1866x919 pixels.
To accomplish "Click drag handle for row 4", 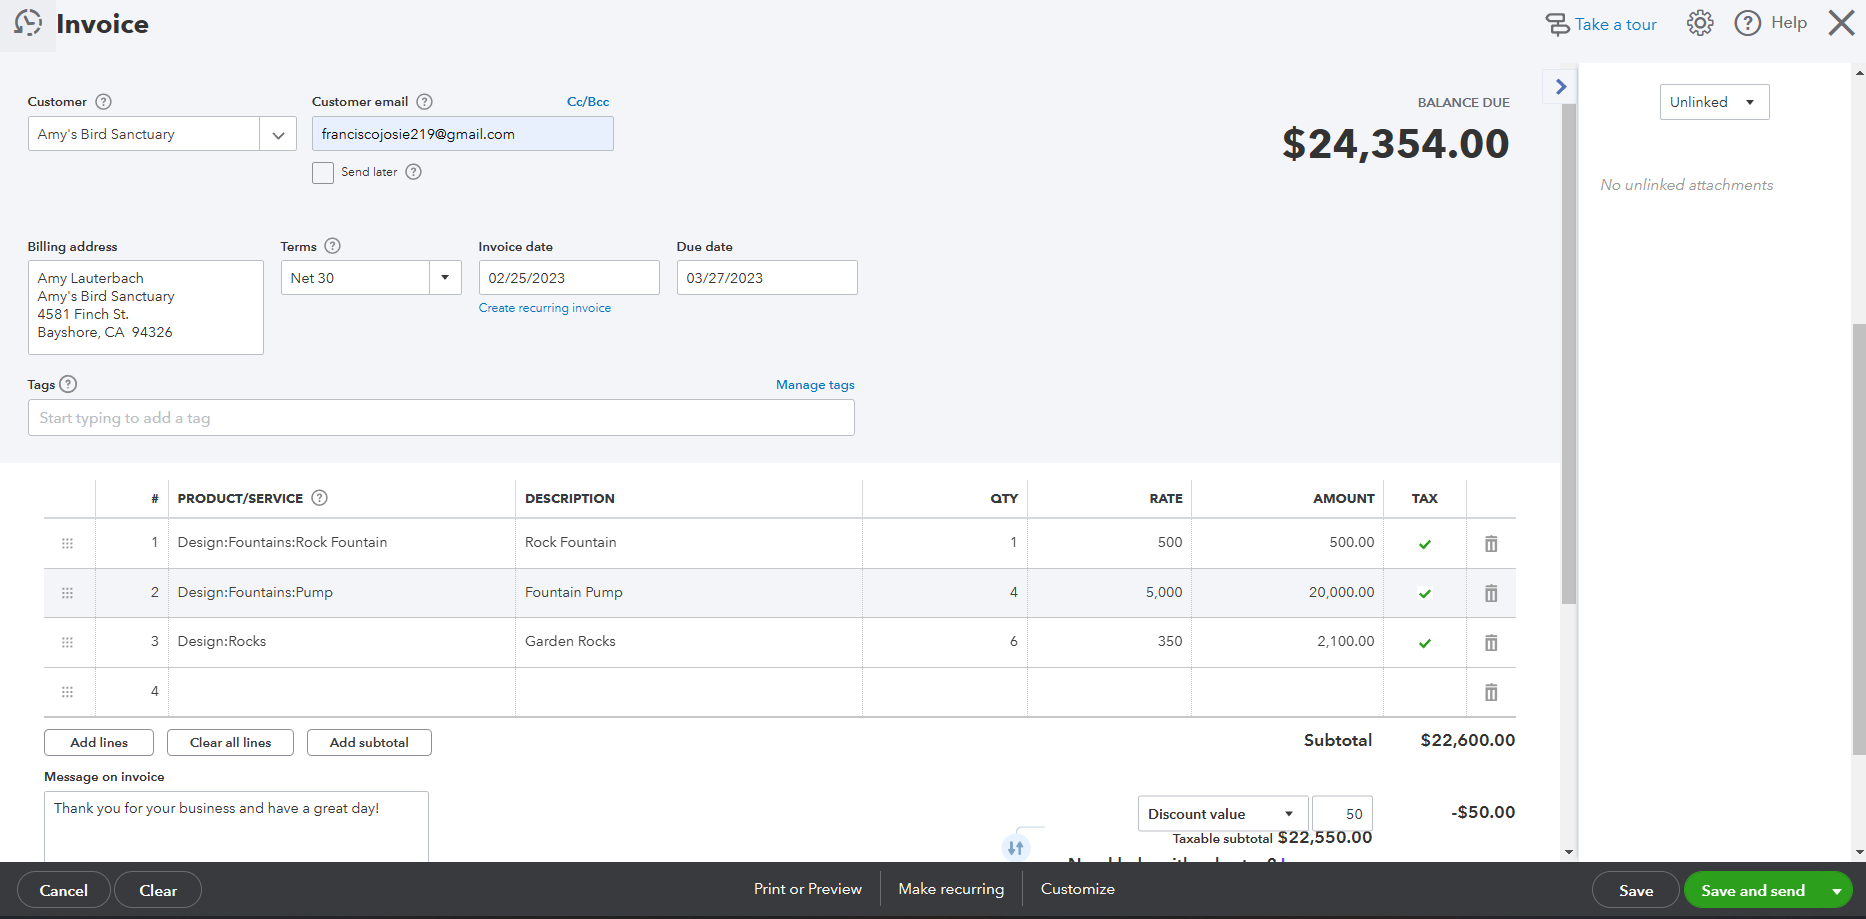I will pos(68,692).
